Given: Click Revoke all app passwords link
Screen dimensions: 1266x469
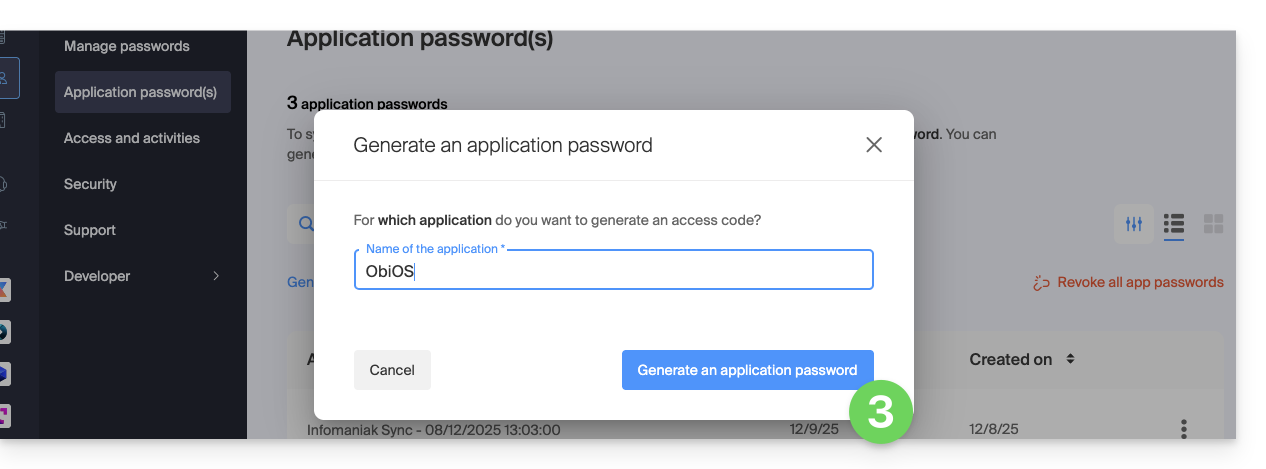Looking at the screenshot, I should point(1140,283).
